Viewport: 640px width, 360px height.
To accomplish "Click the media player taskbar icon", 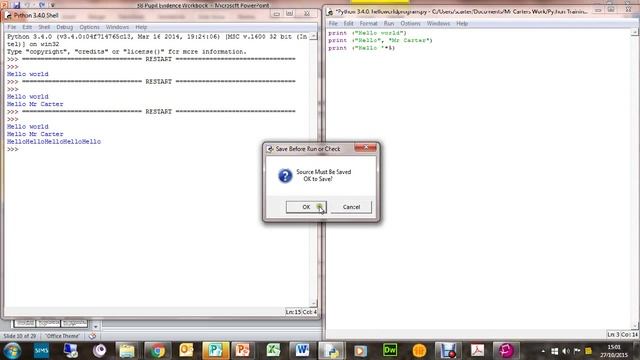I will pyautogui.click(x=360, y=351).
